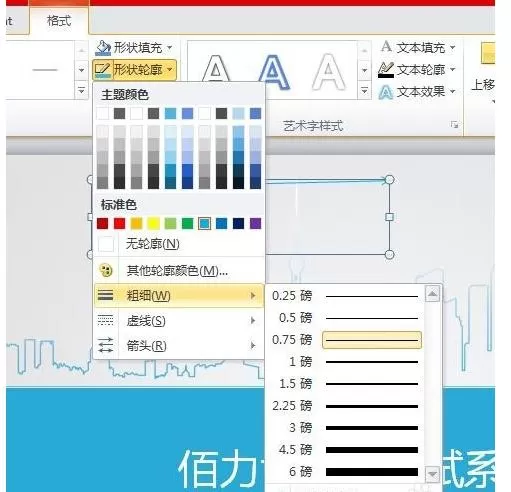
Task: Pick the dark red standard color
Action: click(x=102, y=223)
